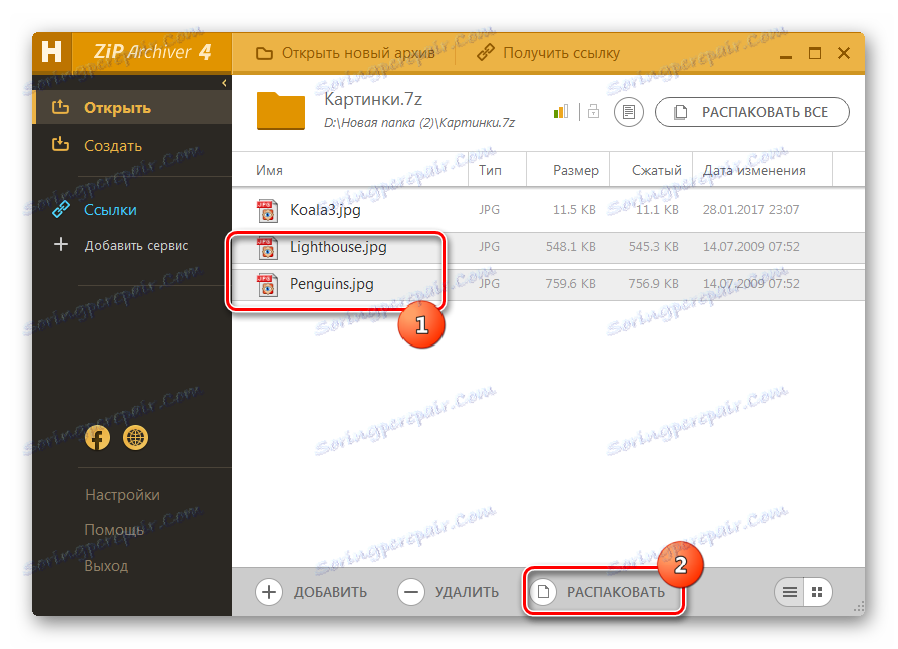Open the website globe icon
Image resolution: width=898 pixels, height=649 pixels.
pyautogui.click(x=136, y=438)
